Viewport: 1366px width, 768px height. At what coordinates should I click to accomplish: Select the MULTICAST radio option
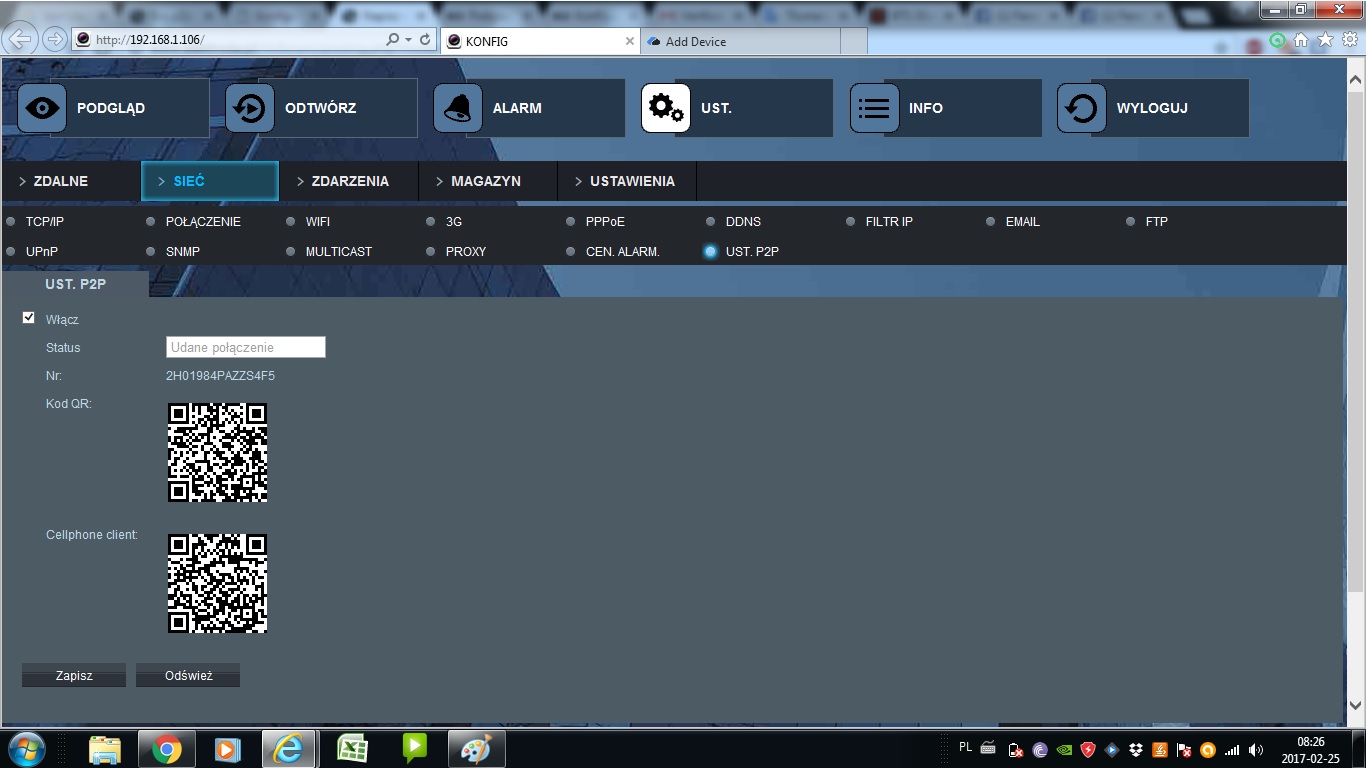tap(291, 252)
